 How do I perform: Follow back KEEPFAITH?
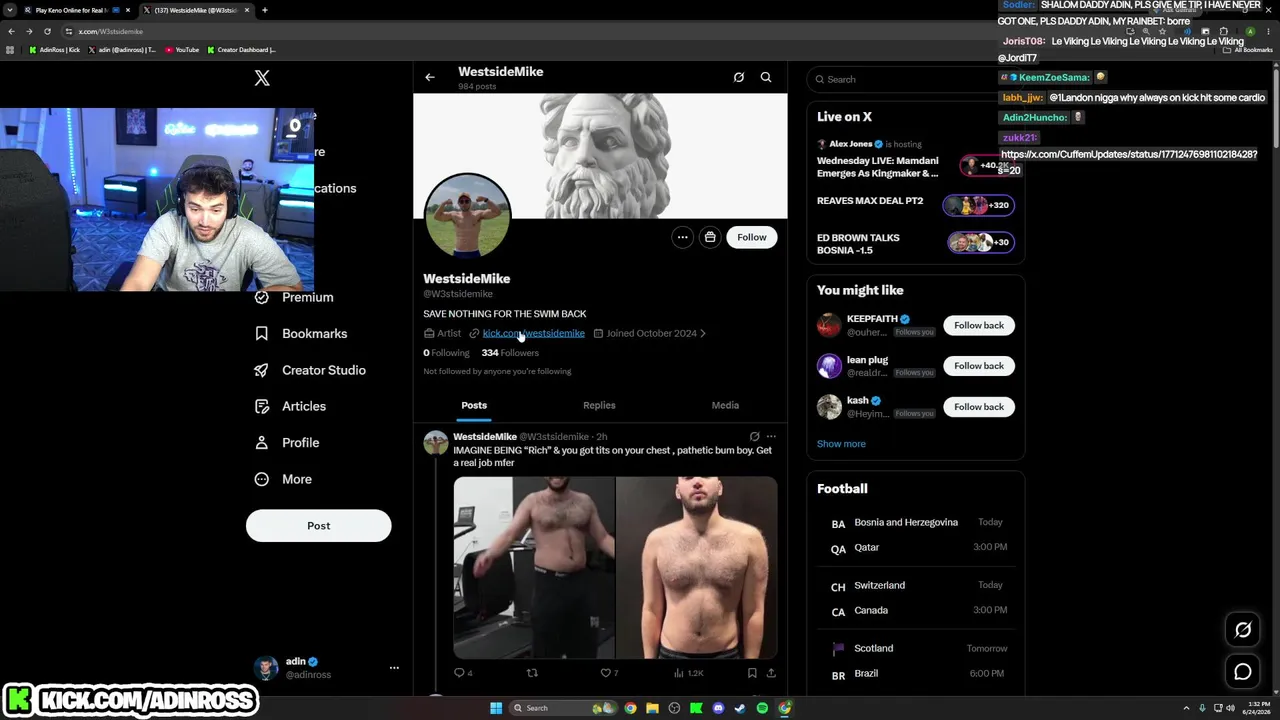pyautogui.click(x=978, y=325)
